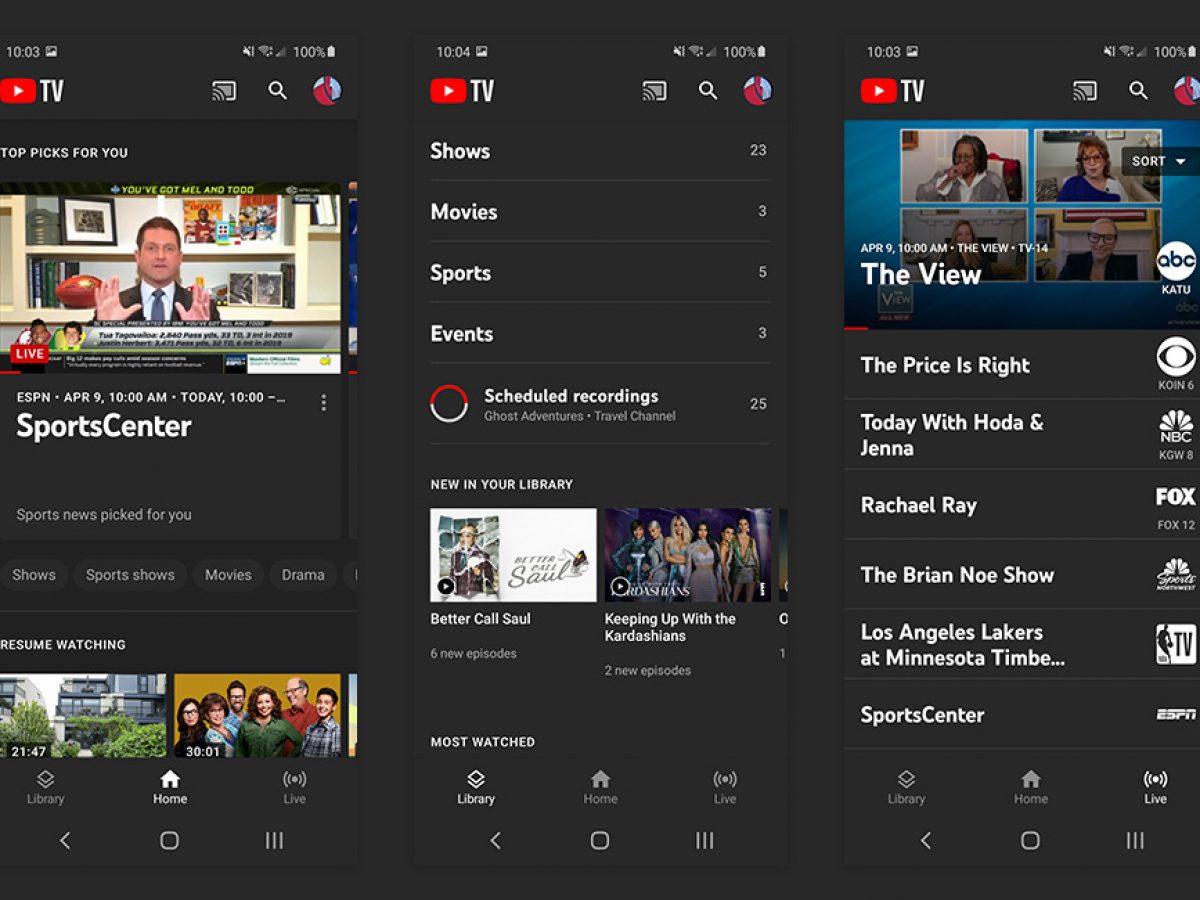
Task: Expand the SORT dropdown on the Live screen
Action: 1159,161
